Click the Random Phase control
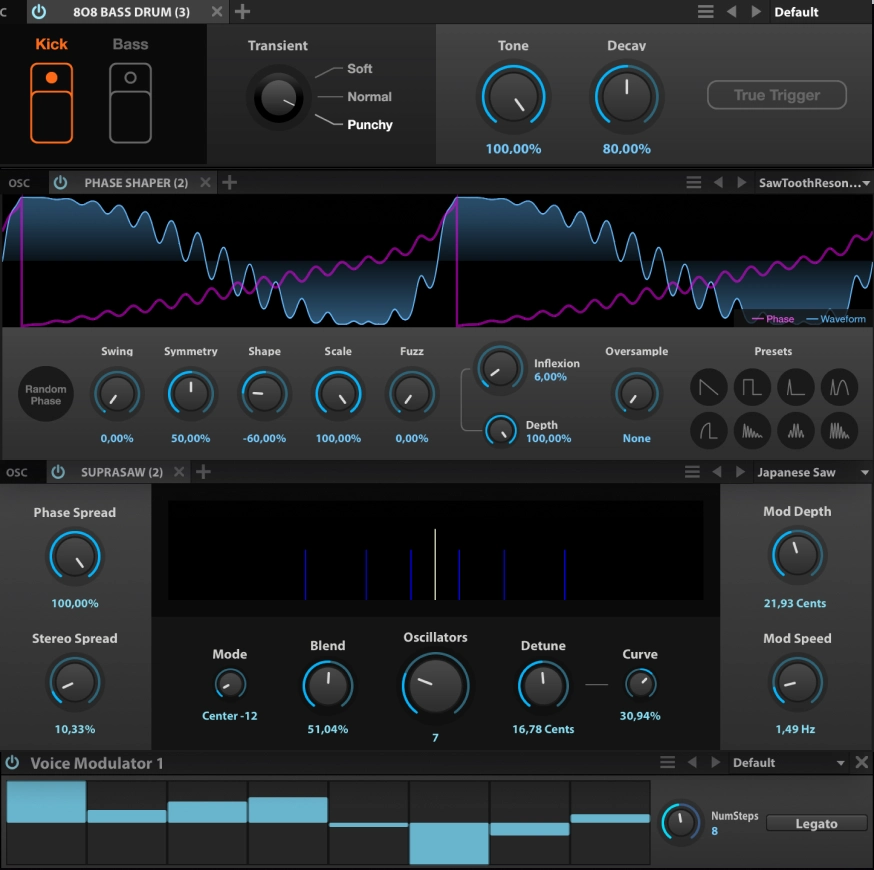 pyautogui.click(x=45, y=394)
